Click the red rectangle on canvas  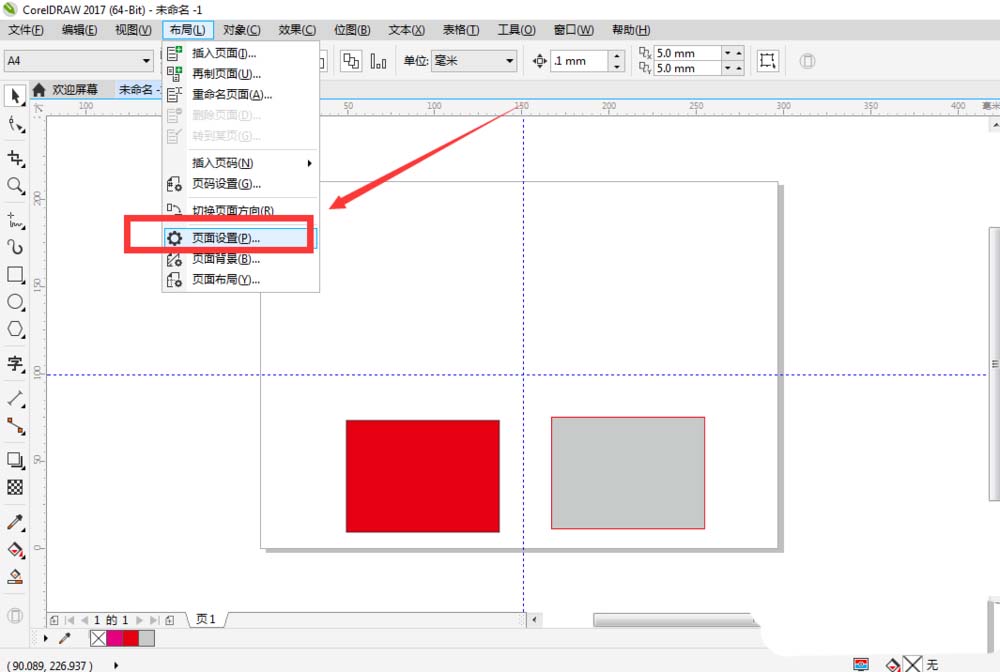(422, 476)
